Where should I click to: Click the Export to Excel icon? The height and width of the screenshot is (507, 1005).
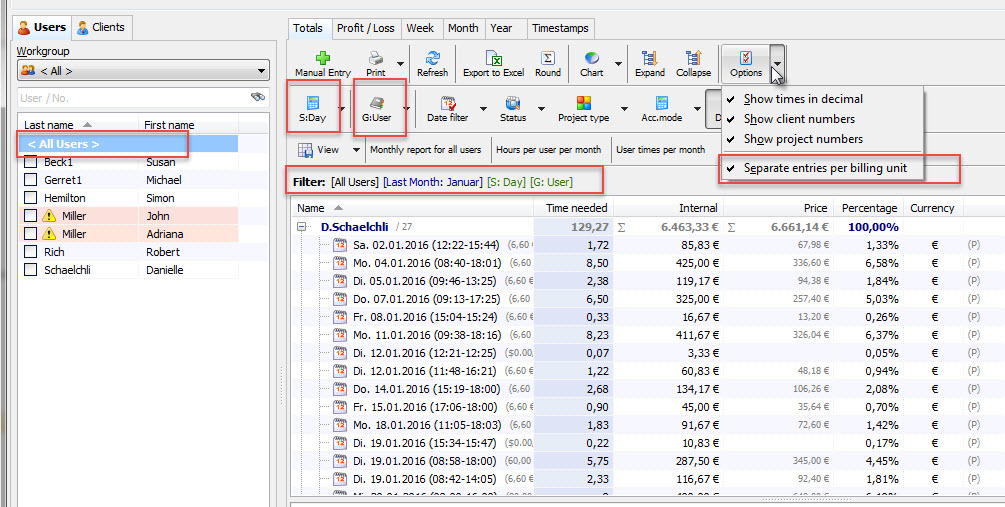coord(493,58)
